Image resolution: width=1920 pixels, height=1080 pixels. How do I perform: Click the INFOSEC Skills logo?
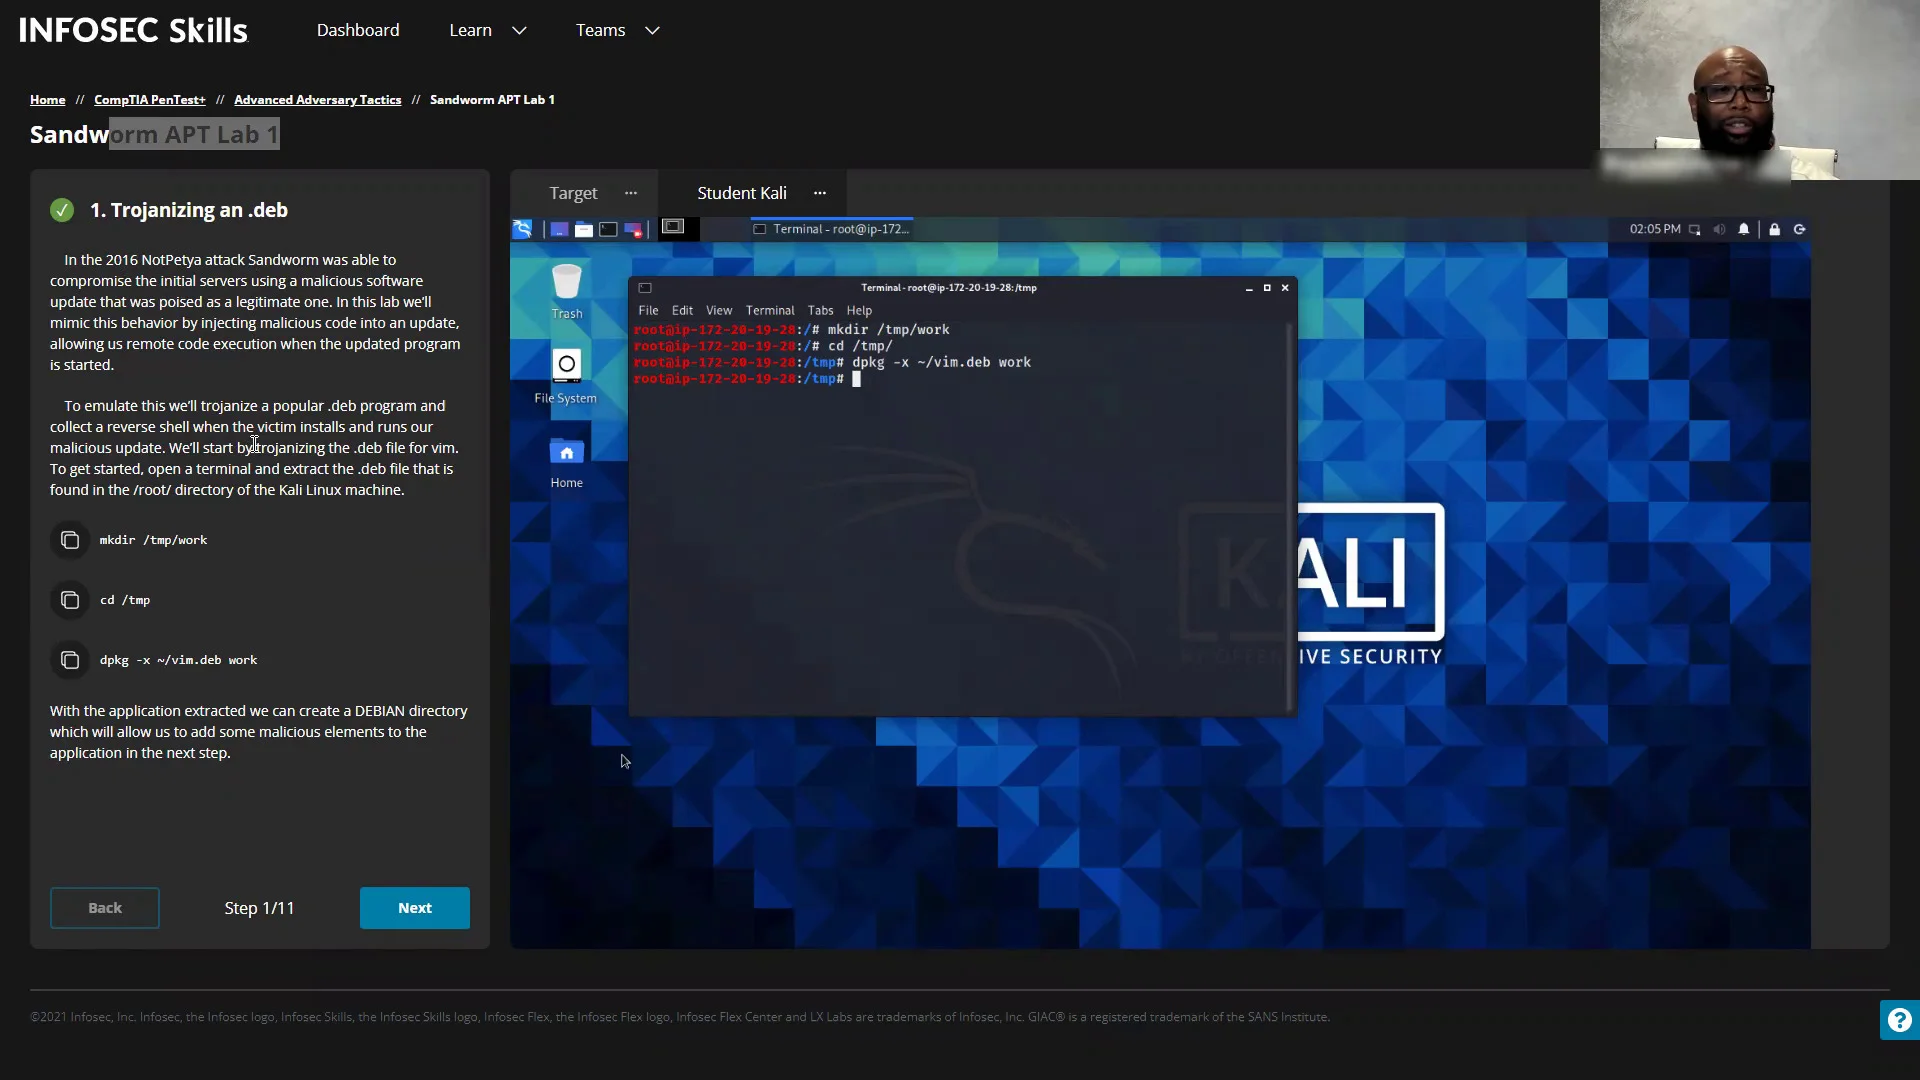coord(133,30)
